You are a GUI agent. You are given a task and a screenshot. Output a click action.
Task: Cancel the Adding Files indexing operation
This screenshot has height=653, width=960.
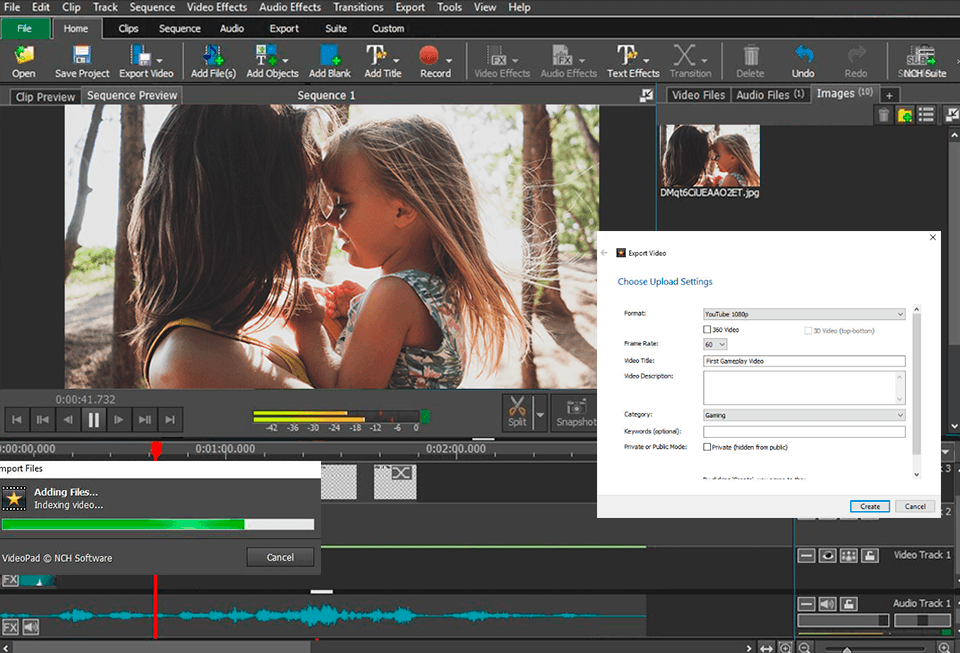(x=280, y=557)
